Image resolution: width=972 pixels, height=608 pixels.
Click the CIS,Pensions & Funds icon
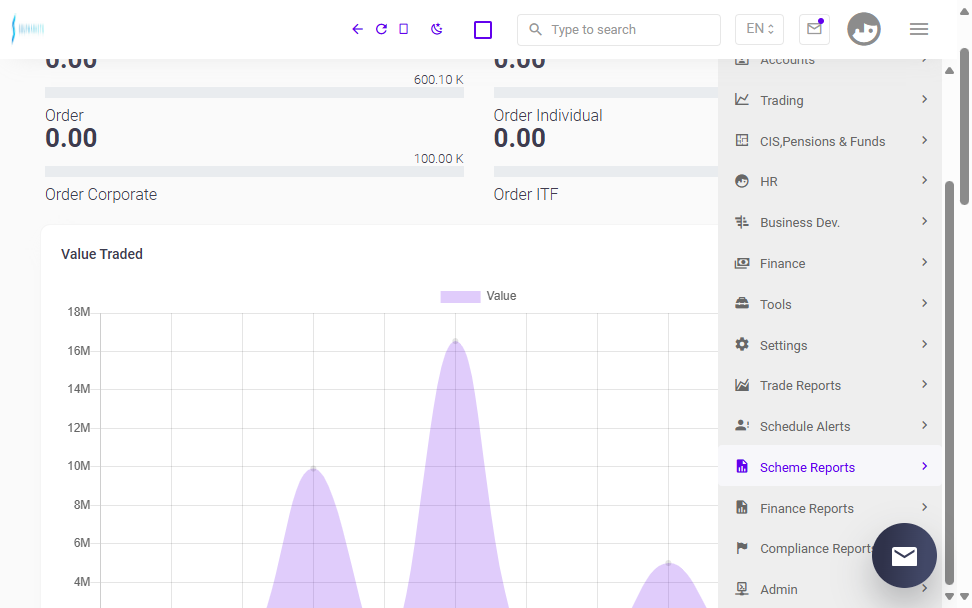click(742, 140)
